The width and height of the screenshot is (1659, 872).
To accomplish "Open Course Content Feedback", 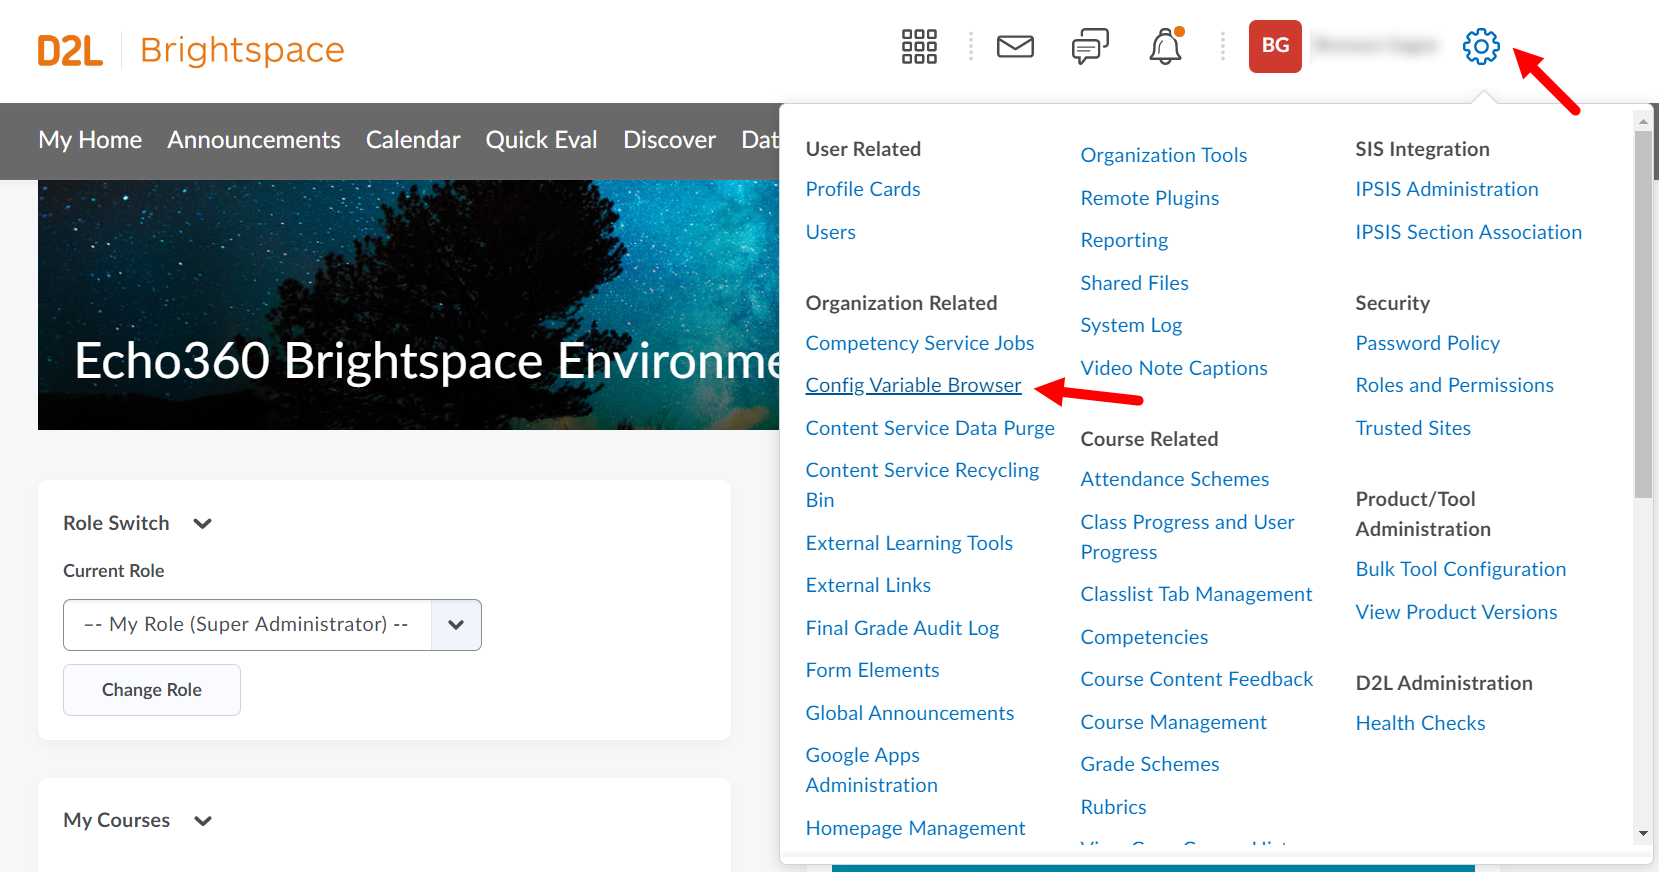I will click(x=1197, y=679).
